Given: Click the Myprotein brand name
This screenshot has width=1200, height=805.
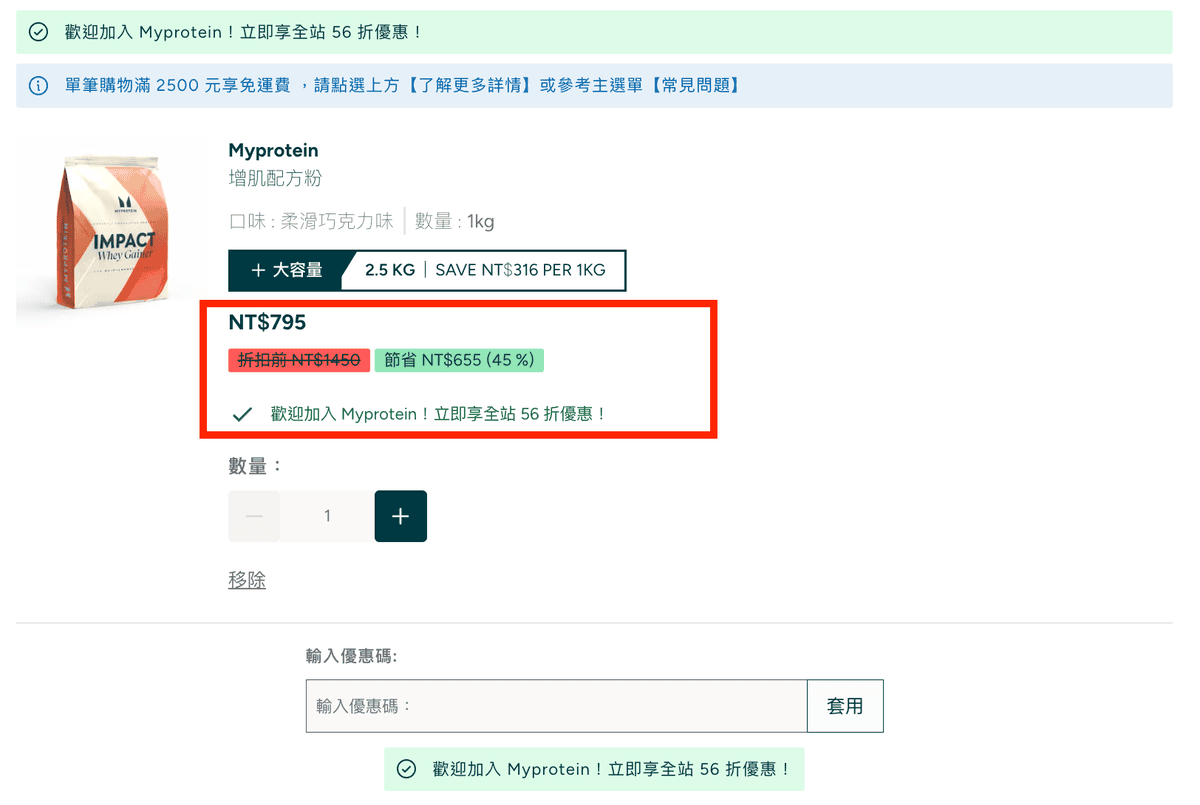Looking at the screenshot, I should [x=273, y=150].
